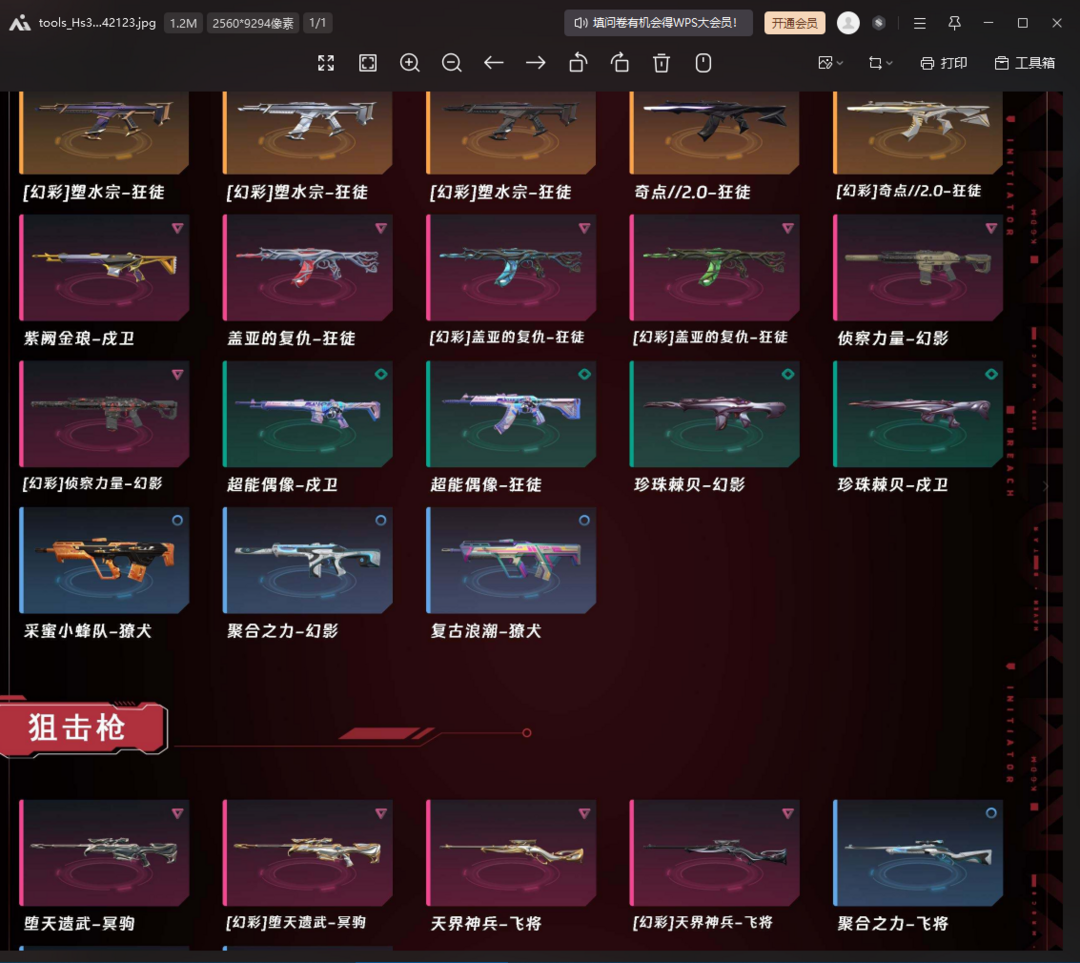Open the 填问卷 WPS member survey banner
Viewport: 1080px width, 963px height.
point(658,23)
